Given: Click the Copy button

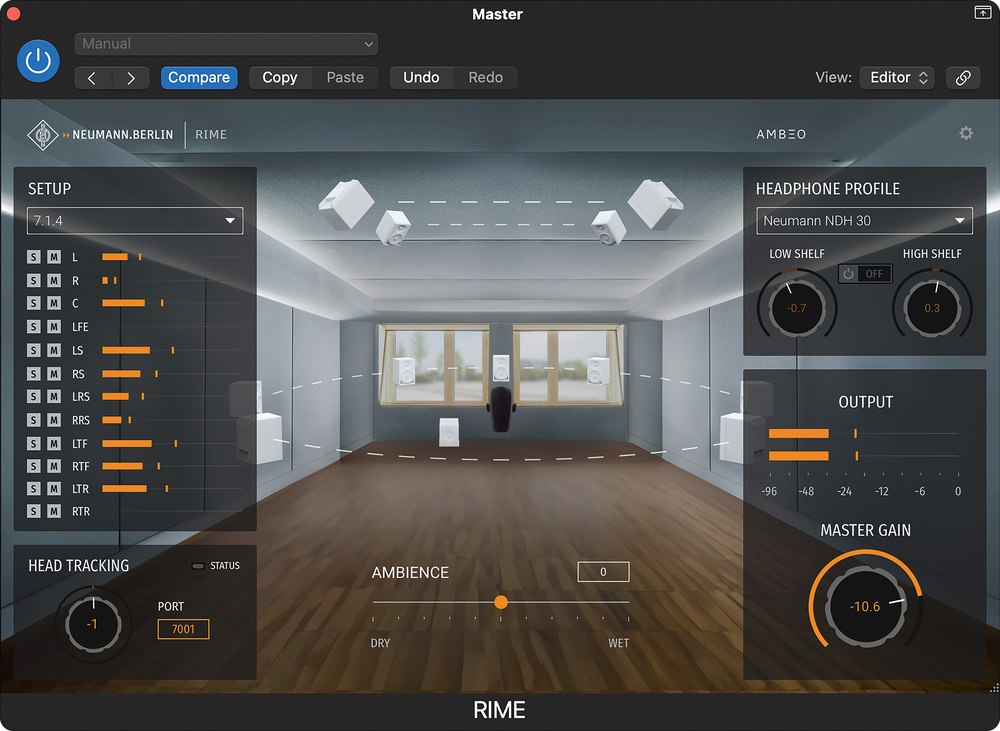Looking at the screenshot, I should 280,78.
